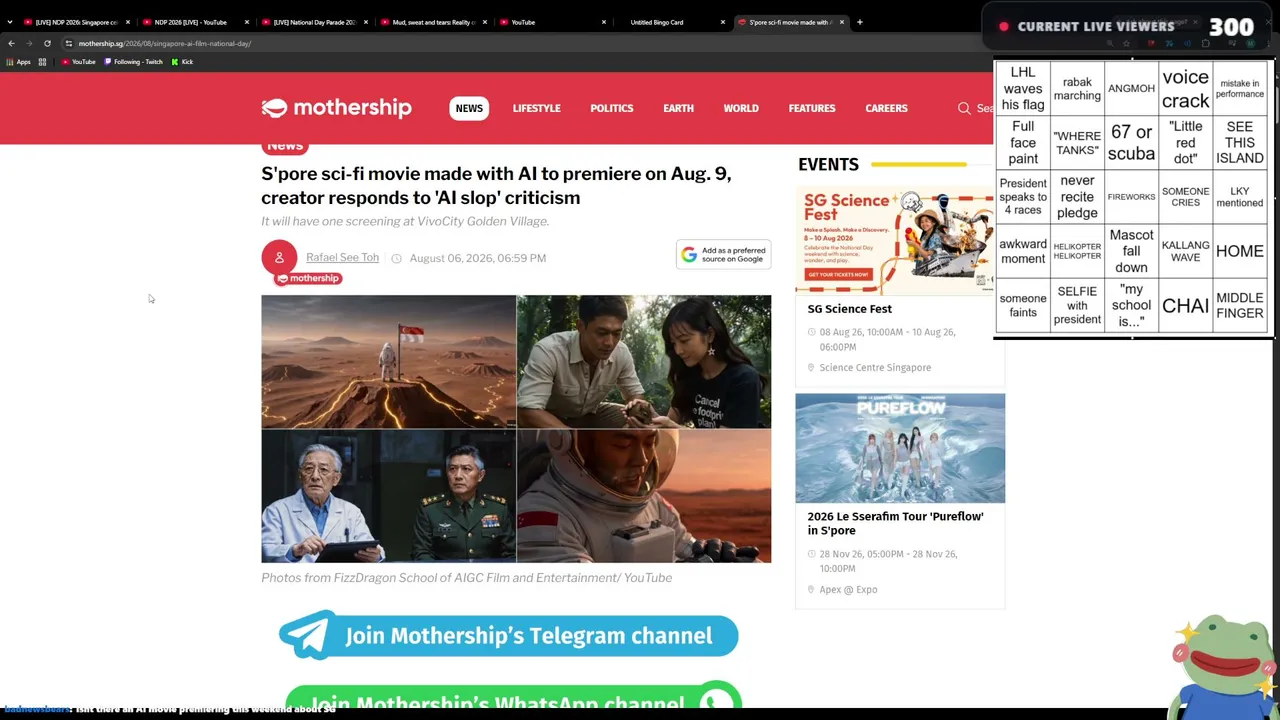Image resolution: width=1280 pixels, height=720 pixels.
Task: Mark the 'MIDDLE FINGER' bingo square
Action: (1240, 305)
